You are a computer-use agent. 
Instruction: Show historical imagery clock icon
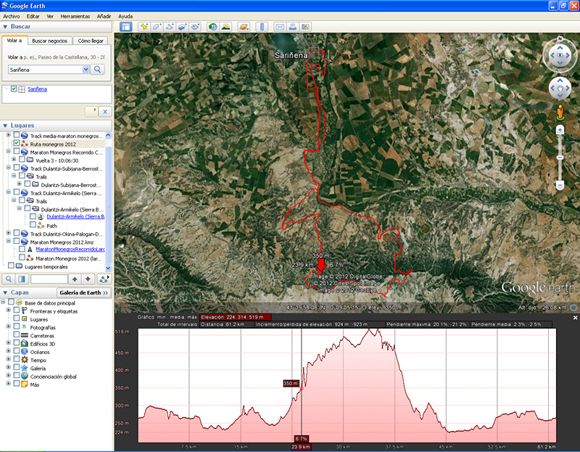[x=213, y=27]
